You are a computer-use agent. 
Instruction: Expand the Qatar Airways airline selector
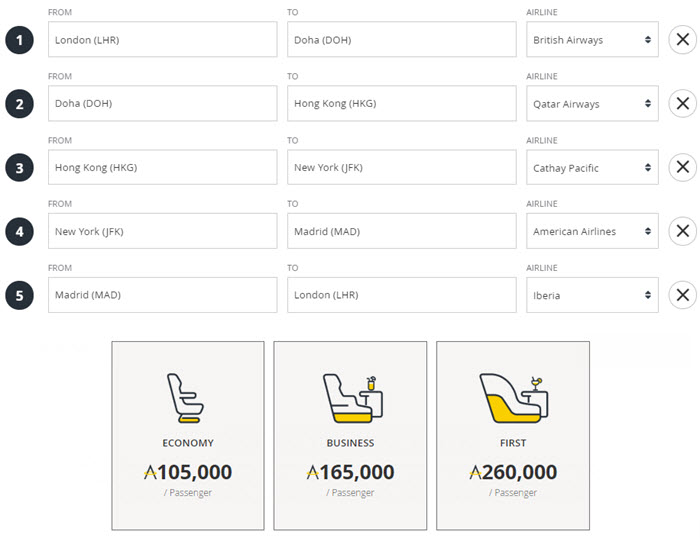tap(592, 104)
